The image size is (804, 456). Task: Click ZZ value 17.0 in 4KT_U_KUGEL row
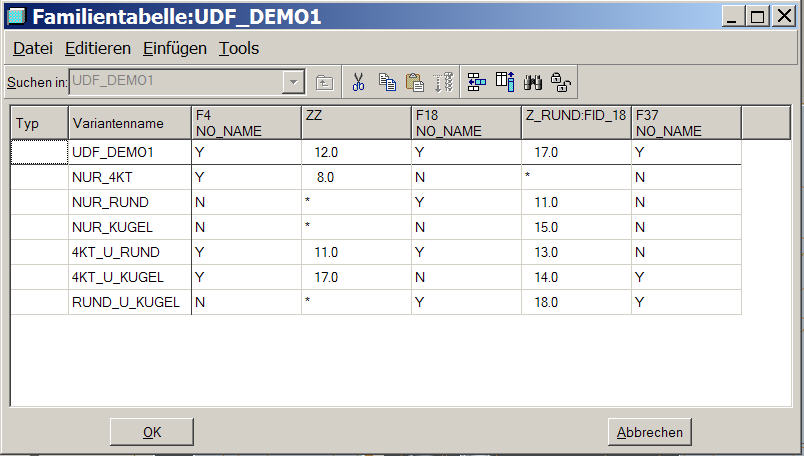point(356,277)
